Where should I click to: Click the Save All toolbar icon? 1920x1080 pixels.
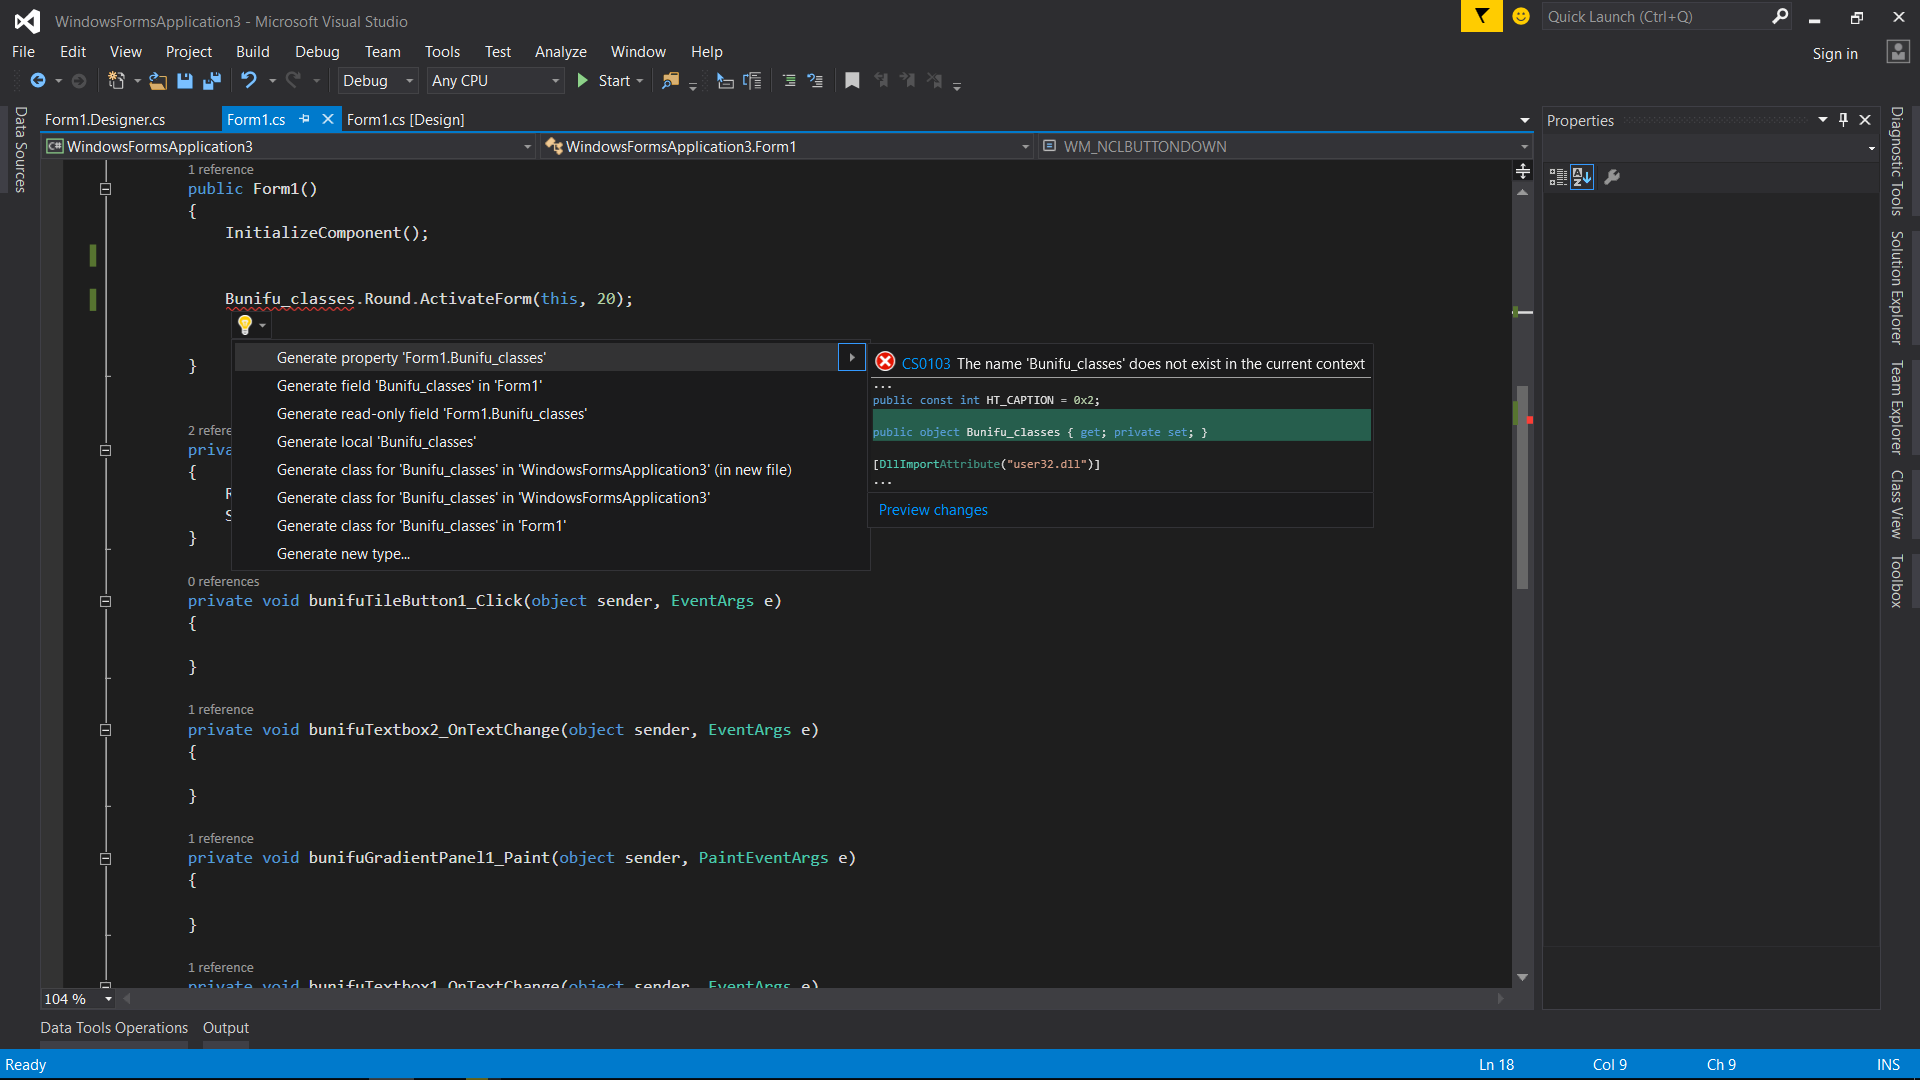coord(212,81)
